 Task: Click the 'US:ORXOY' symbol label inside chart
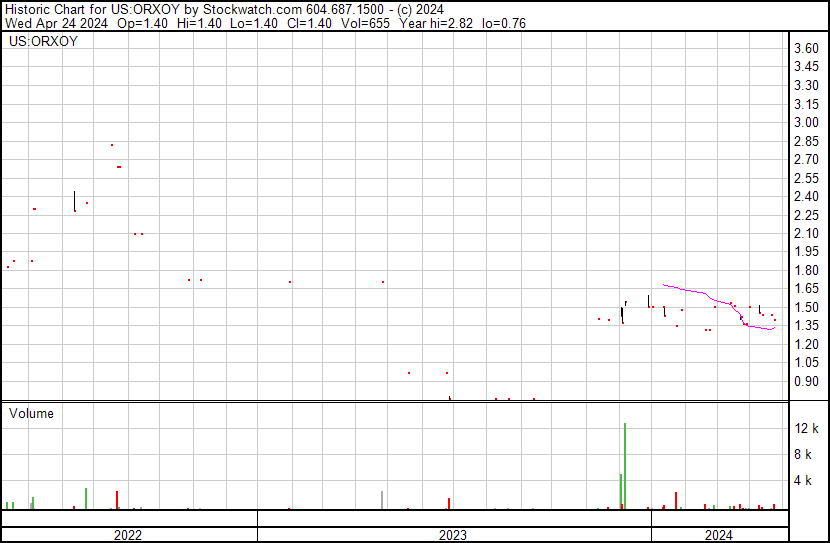[x=43, y=41]
